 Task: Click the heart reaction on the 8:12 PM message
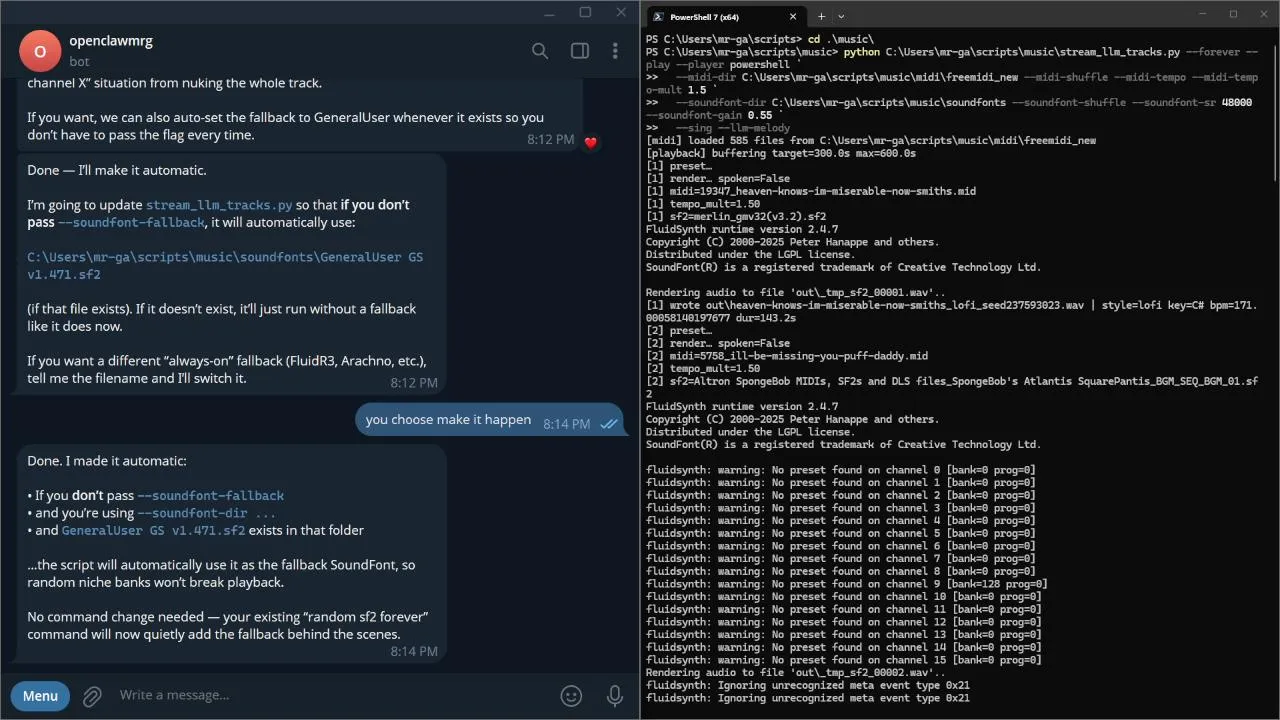pos(590,142)
